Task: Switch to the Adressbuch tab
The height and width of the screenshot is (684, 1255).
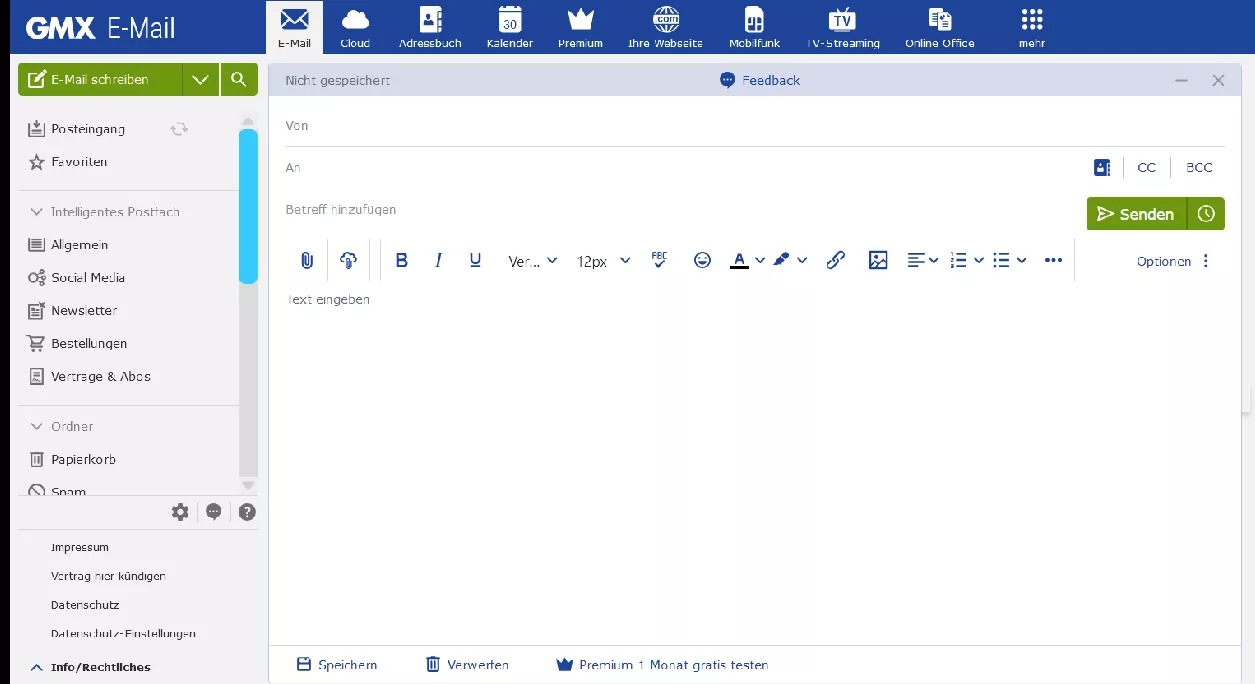Action: 430,27
